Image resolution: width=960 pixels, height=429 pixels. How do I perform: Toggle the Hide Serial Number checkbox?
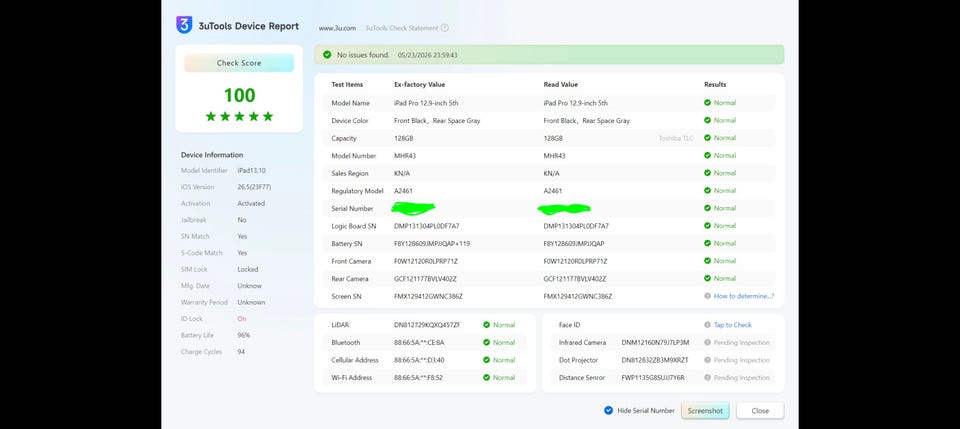608,411
